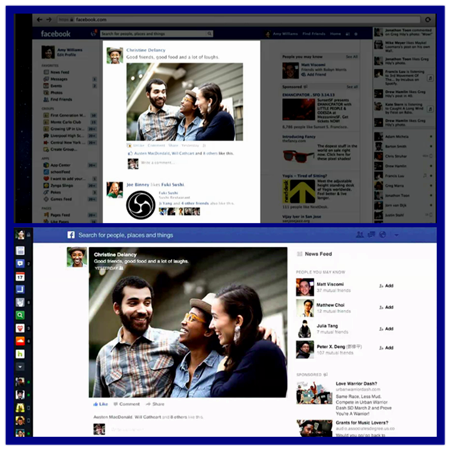Click the browser back arrow in top screenshot
450x450 pixels.
(x=40, y=20)
